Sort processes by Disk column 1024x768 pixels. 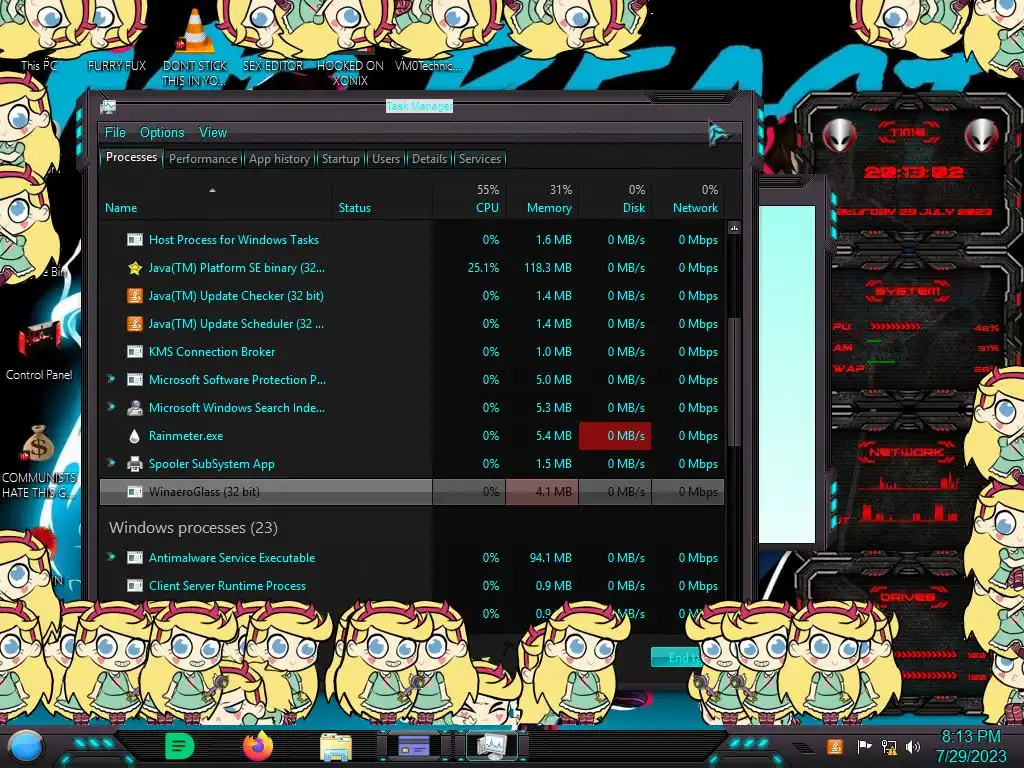coord(615,200)
